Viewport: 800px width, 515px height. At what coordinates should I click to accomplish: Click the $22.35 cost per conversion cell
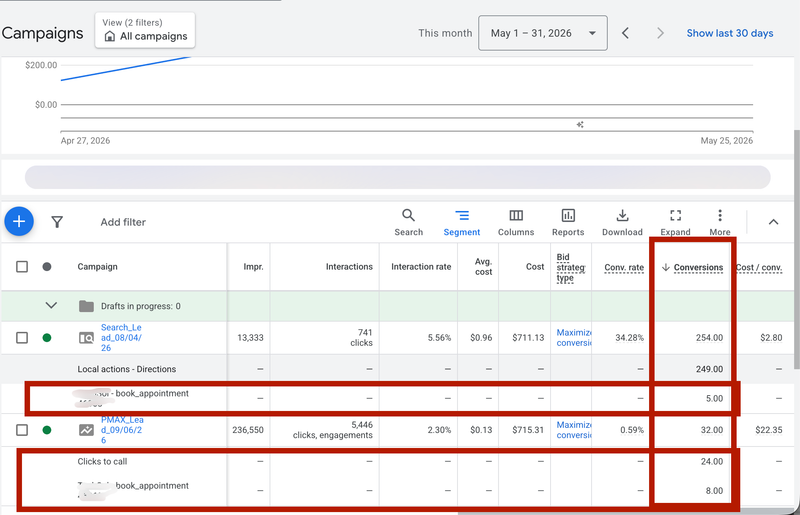pyautogui.click(x=769, y=430)
